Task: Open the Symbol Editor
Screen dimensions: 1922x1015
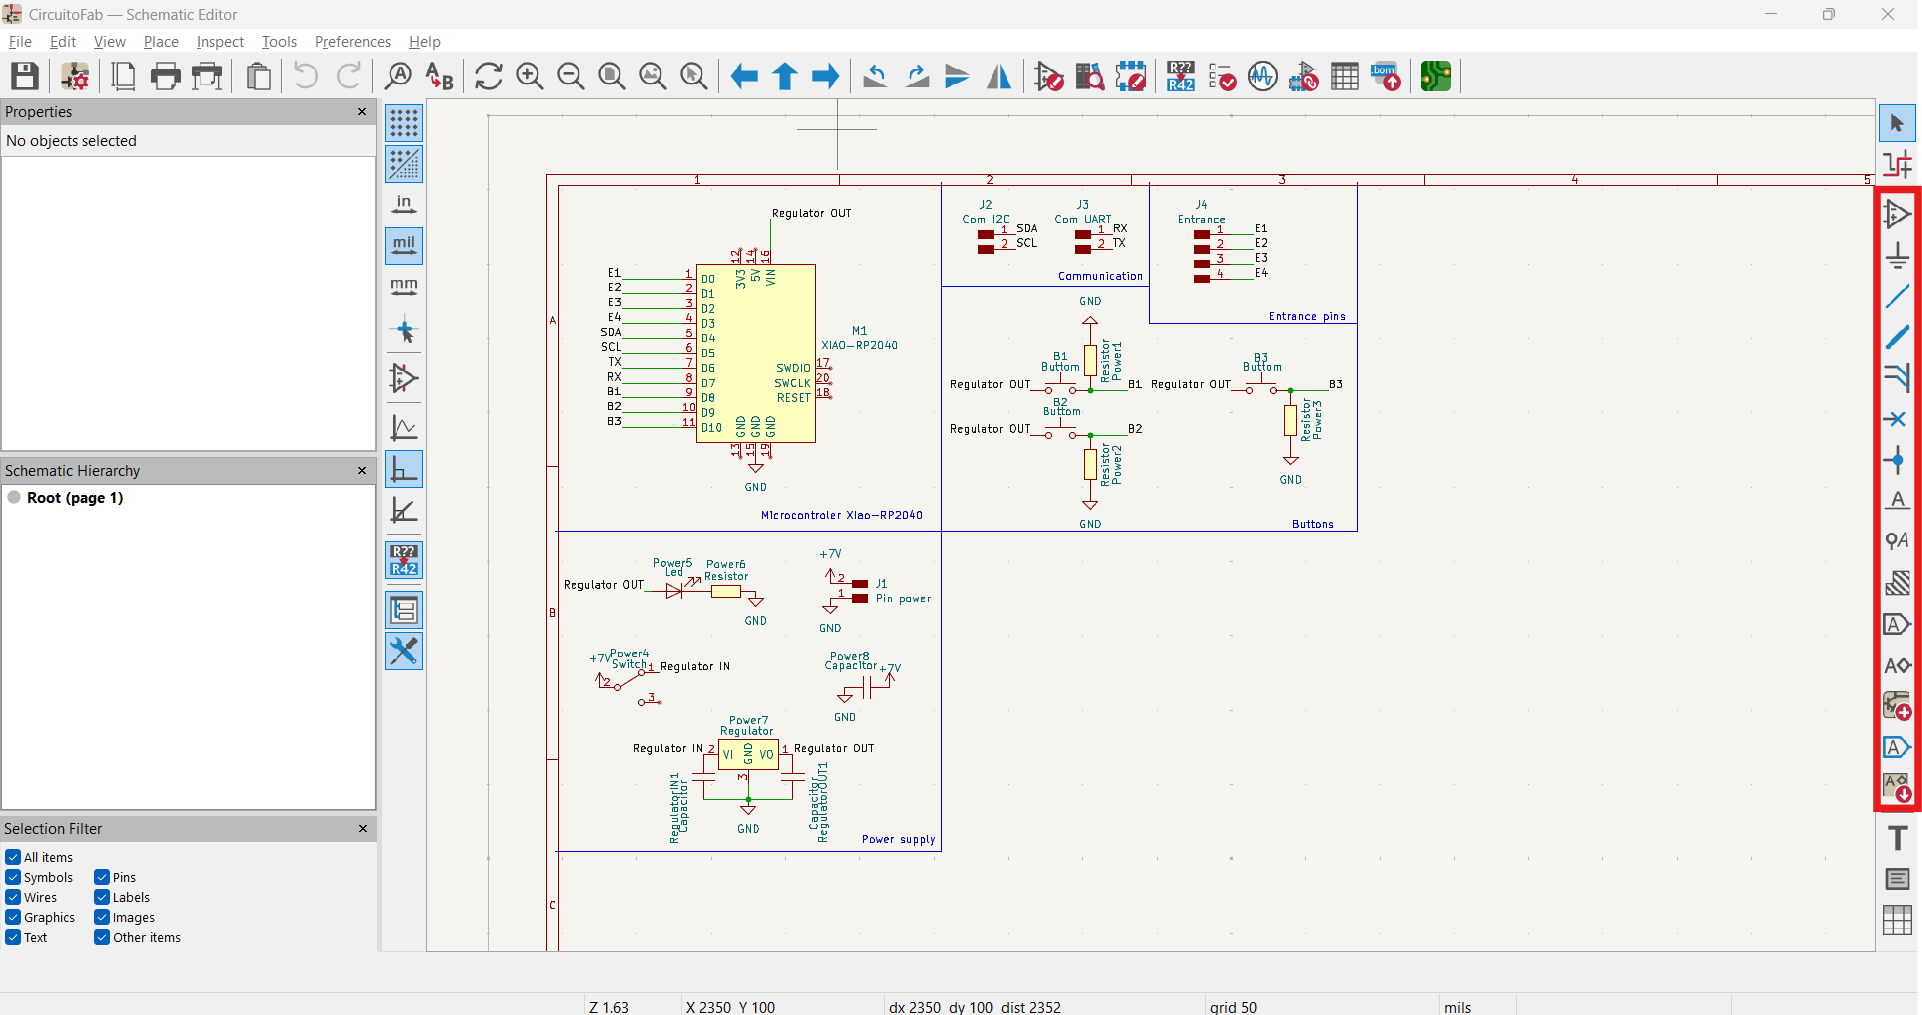Action: point(1049,76)
